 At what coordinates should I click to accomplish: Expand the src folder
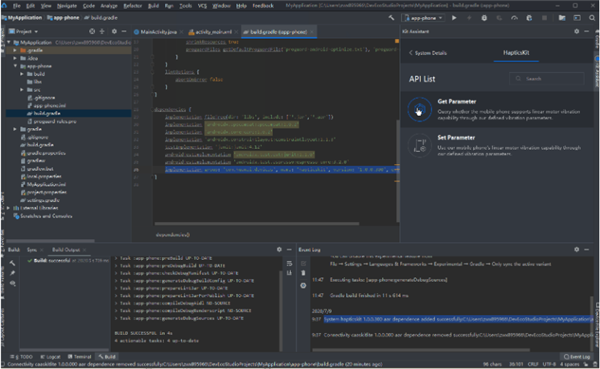21,90
